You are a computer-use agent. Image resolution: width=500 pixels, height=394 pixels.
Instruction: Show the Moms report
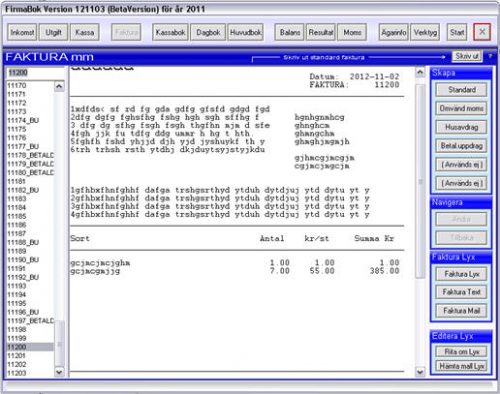[x=352, y=32]
